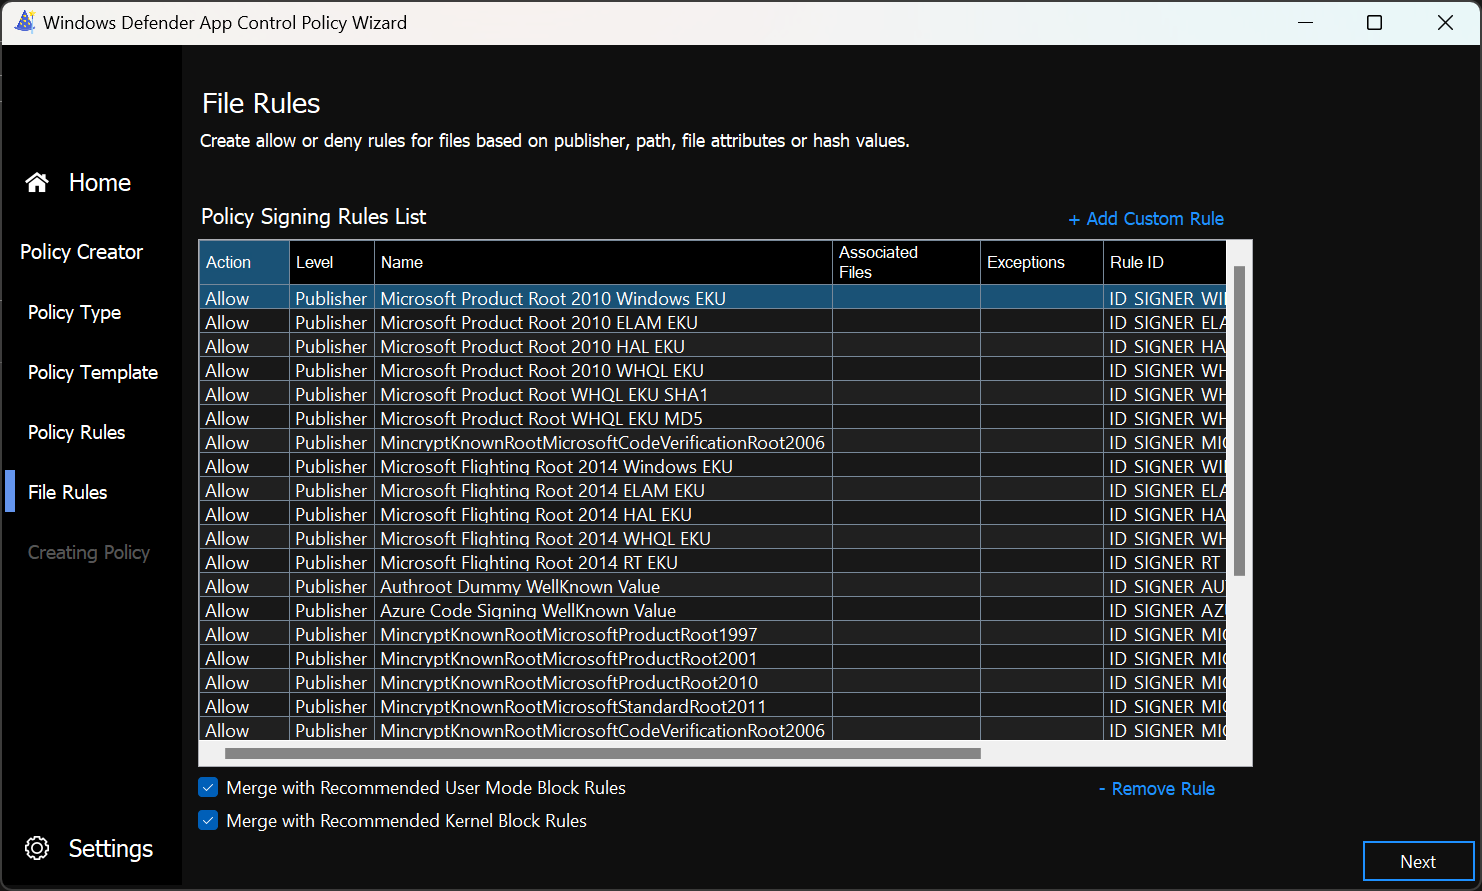Click Rule ID cell ID SIGNER RT
Screen dimensions: 1482x891
[x=1165, y=562]
